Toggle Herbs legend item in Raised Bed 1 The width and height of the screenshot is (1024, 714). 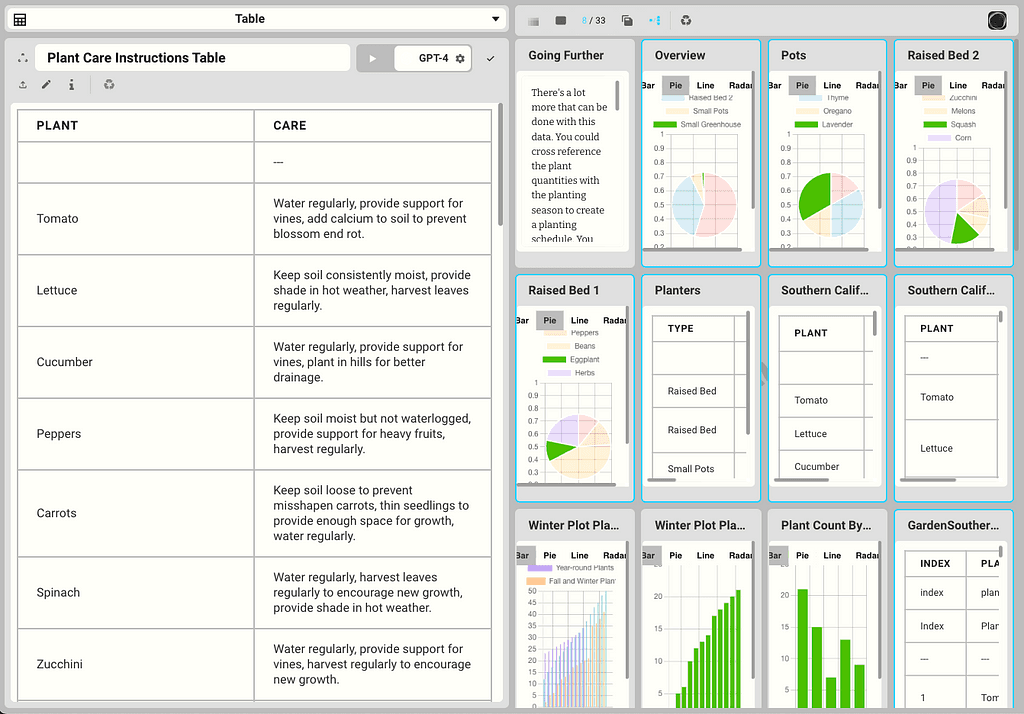[571, 373]
